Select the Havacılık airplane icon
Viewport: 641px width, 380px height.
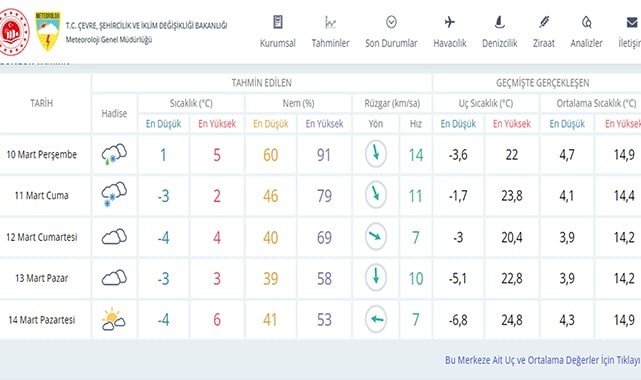pos(450,22)
